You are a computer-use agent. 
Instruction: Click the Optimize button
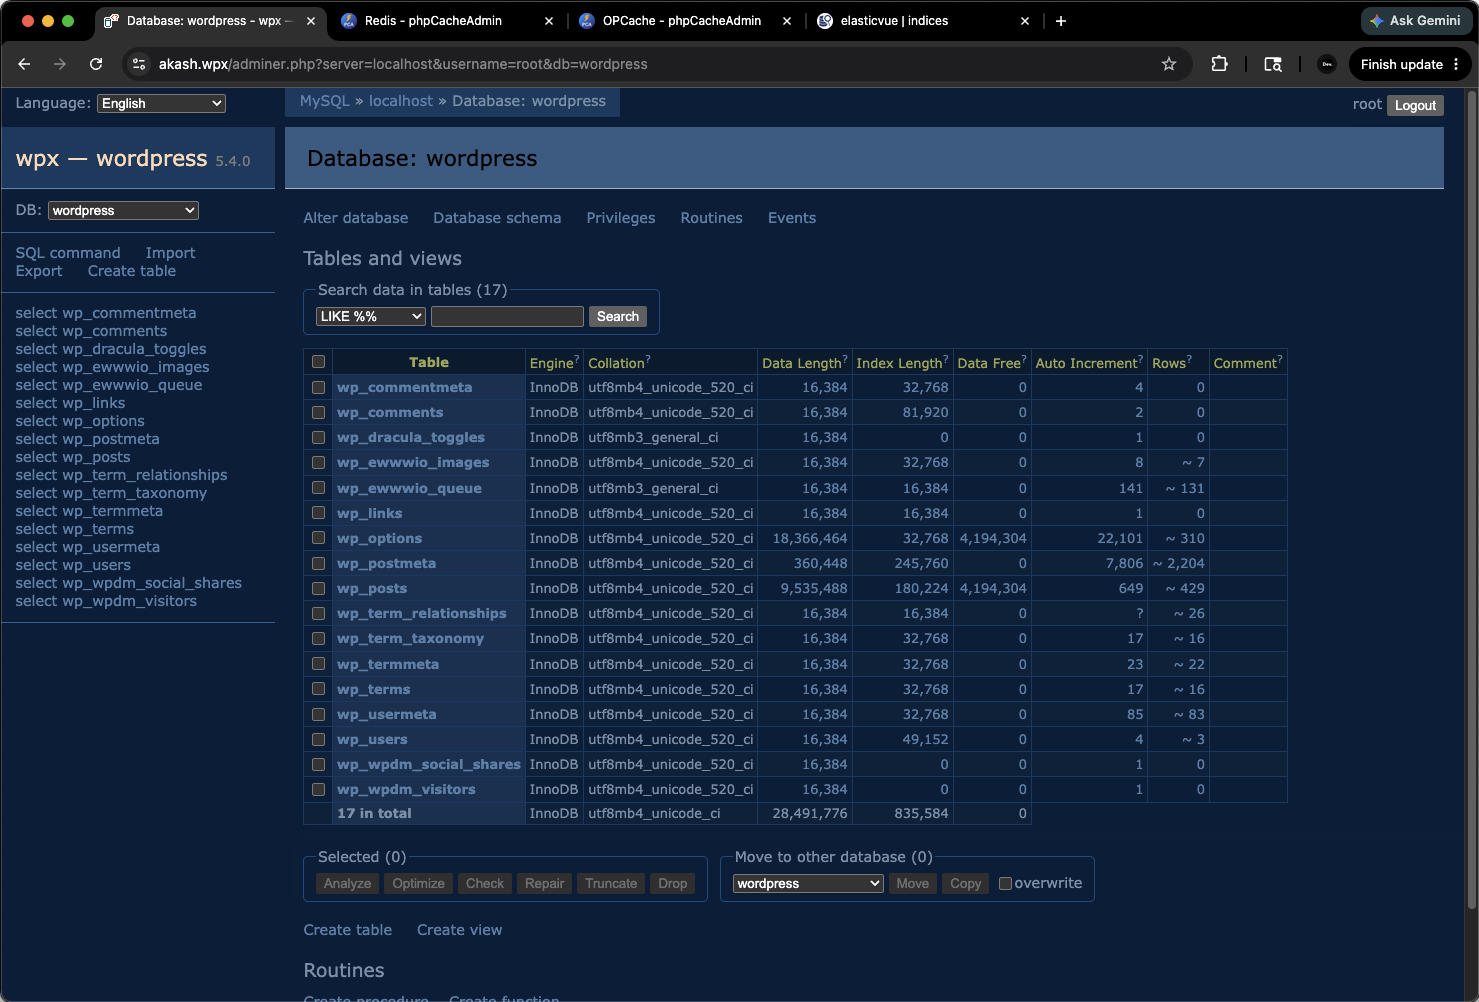418,883
